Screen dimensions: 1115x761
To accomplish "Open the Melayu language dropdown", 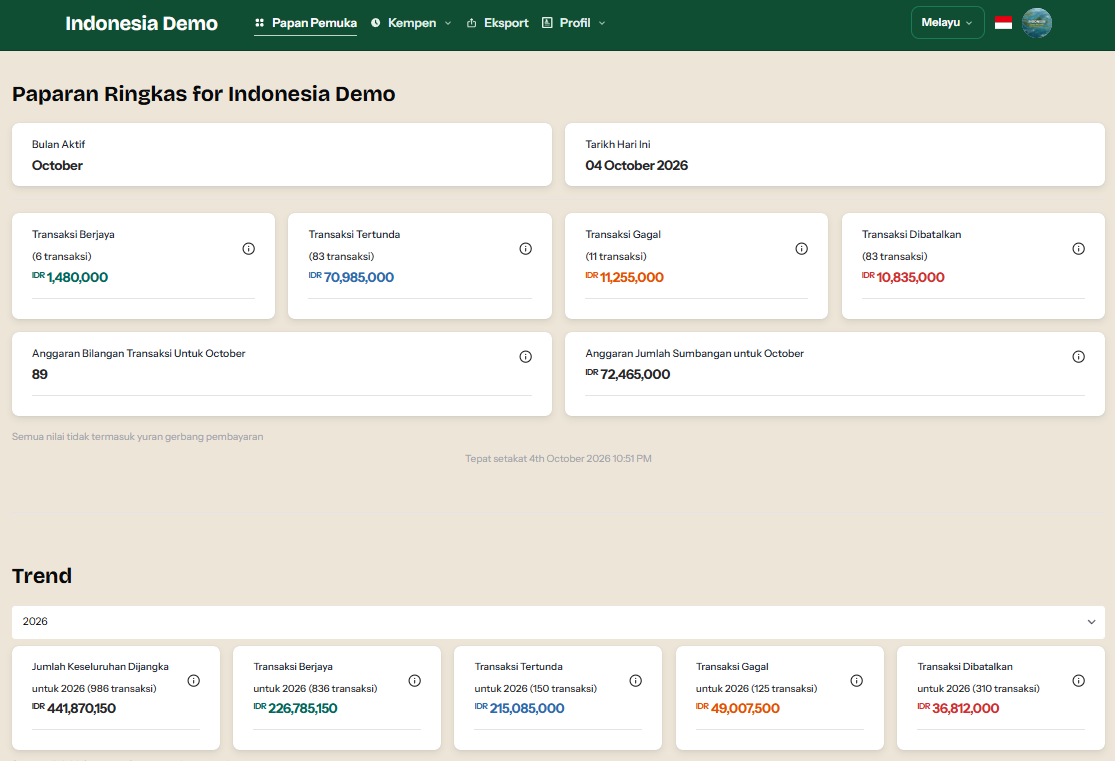I will pos(947,23).
